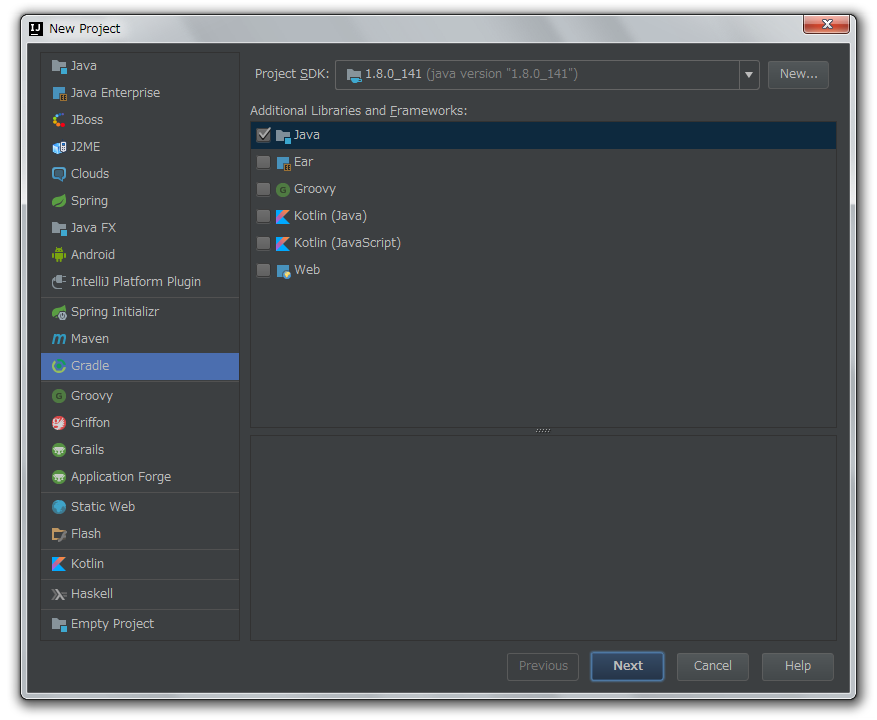Viewport: 877px width, 720px height.
Task: Click the JBoss icon in project types
Action: pyautogui.click(x=59, y=120)
